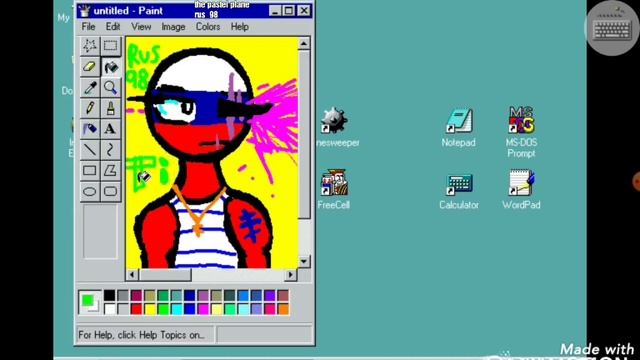This screenshot has width=640, height=360.
Task: Select the FreeCell desktop shortcut
Action: 334,189
